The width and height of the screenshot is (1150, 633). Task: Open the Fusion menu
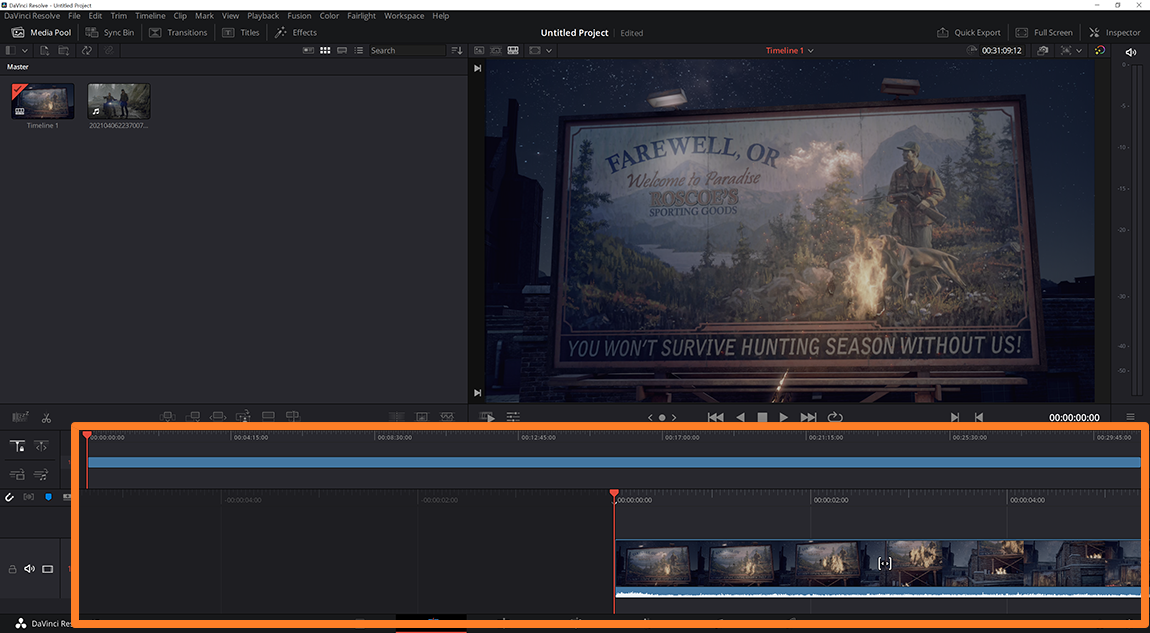coord(299,15)
